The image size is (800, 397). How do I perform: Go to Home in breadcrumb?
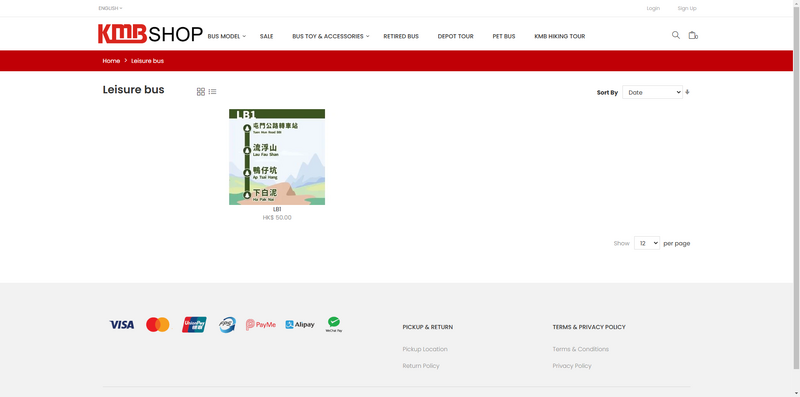point(111,61)
